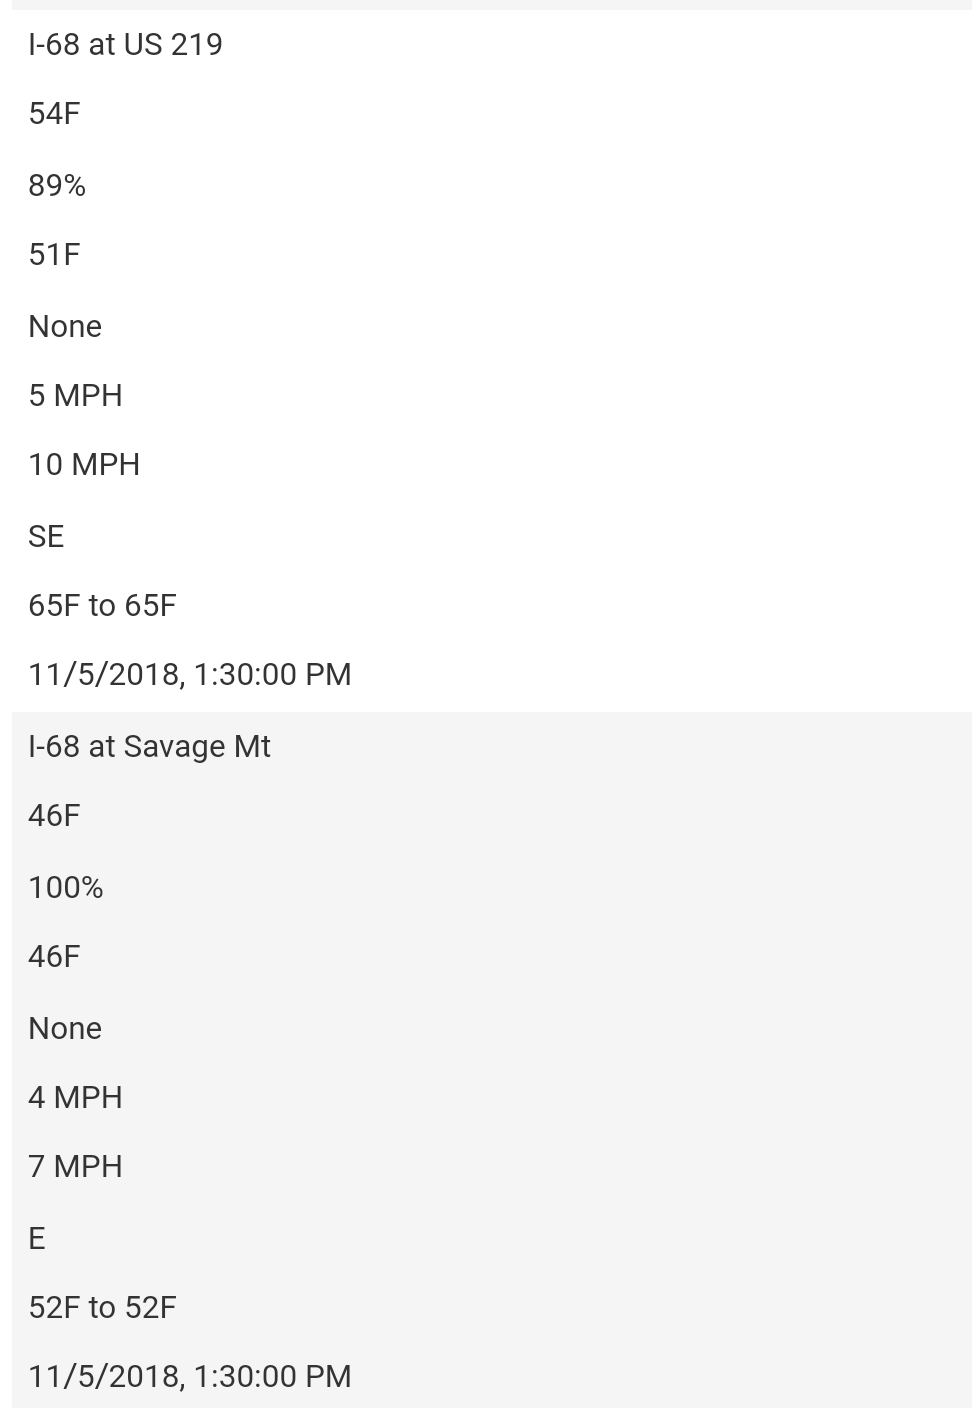
Task: Click the E wind direction
Action: click(37, 1238)
